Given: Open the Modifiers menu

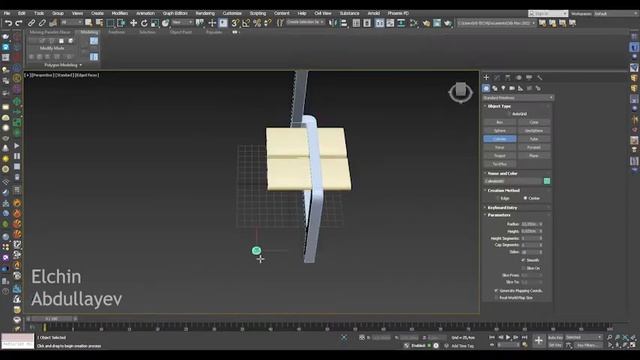Looking at the screenshot, I should coord(120,13).
